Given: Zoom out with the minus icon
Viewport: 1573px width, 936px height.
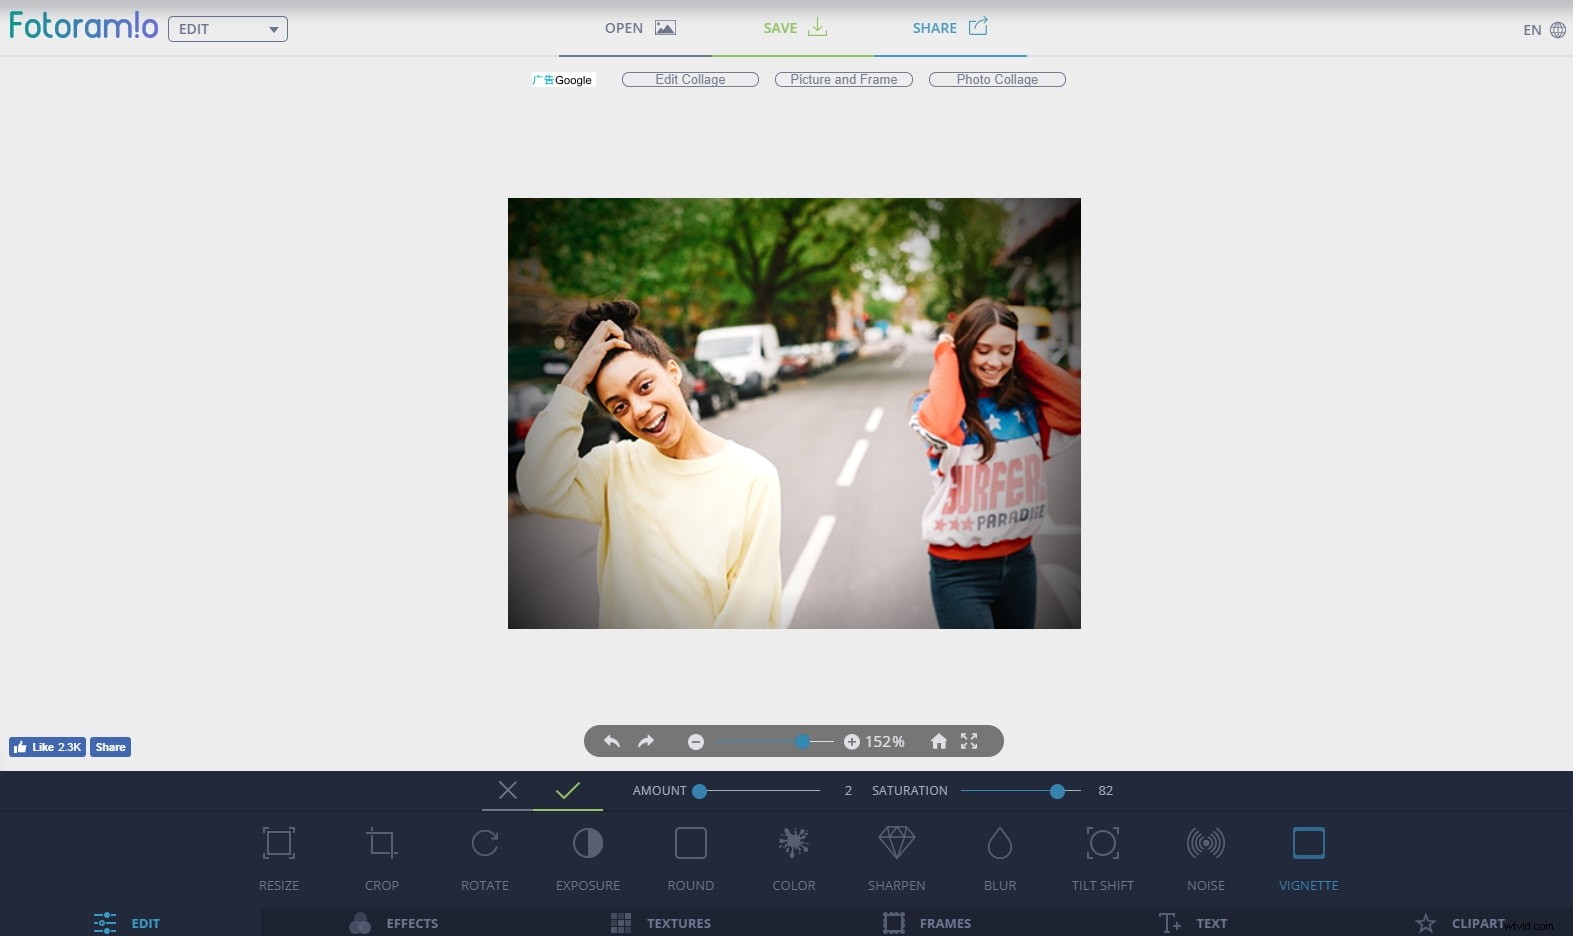Looking at the screenshot, I should (x=696, y=742).
